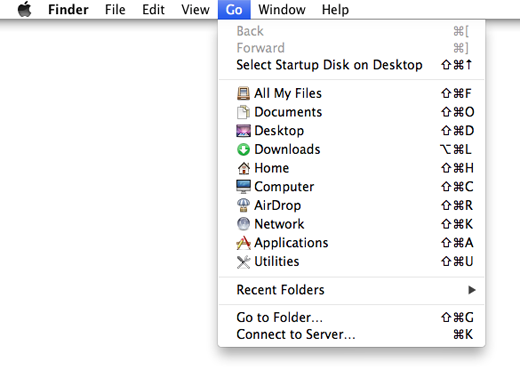Choose Select Startup Disk on Desktop

(x=329, y=65)
